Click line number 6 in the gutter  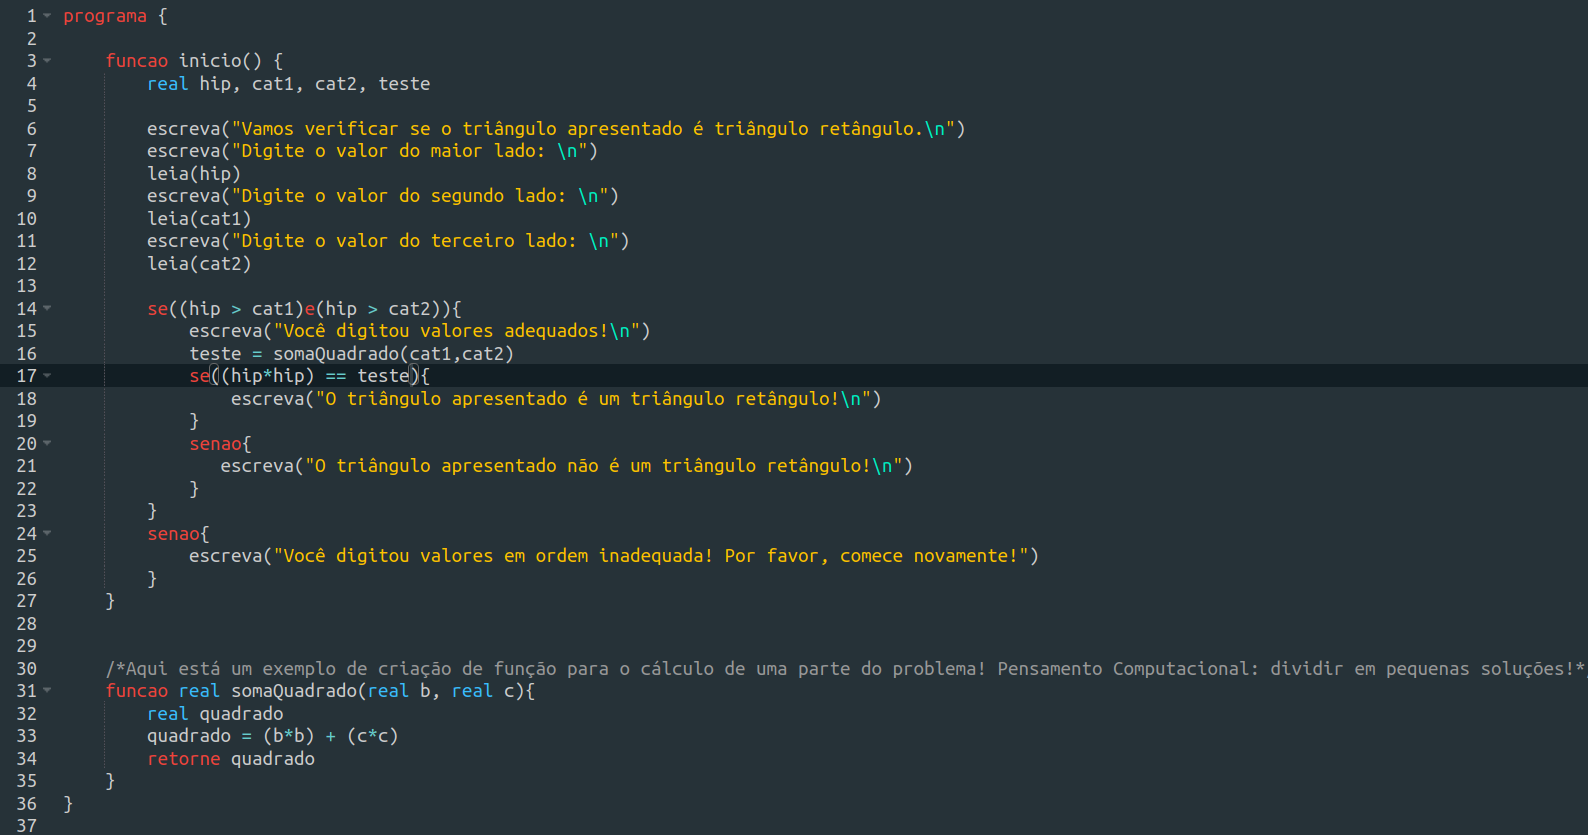pyautogui.click(x=31, y=129)
